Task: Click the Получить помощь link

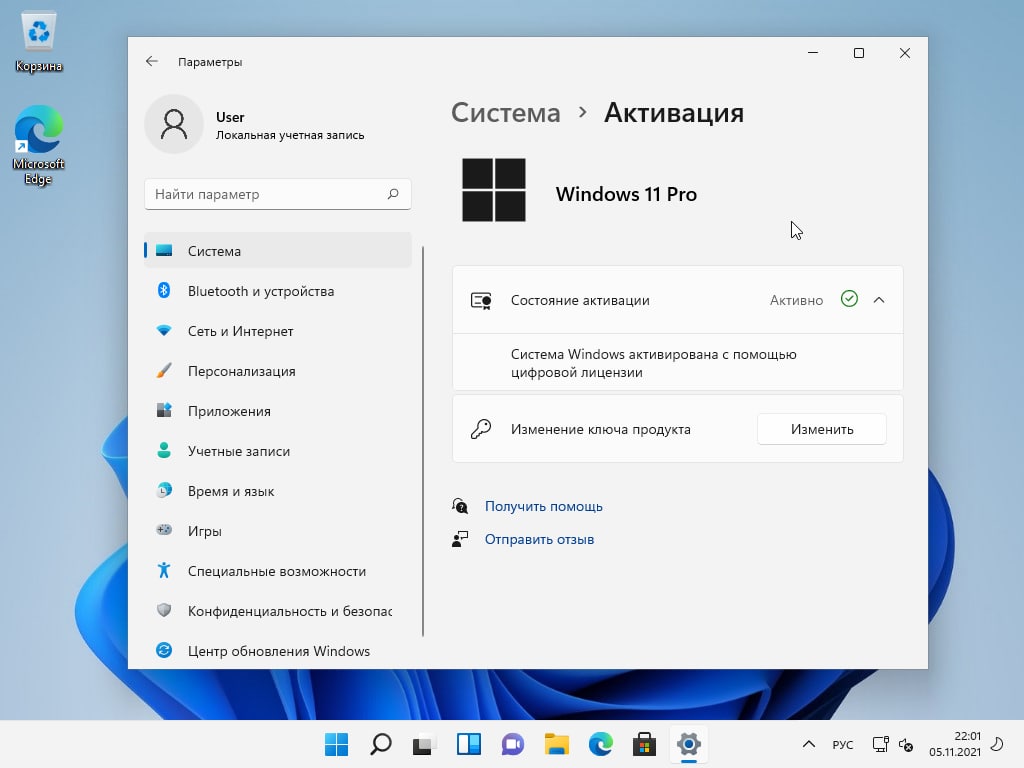Action: (x=543, y=506)
